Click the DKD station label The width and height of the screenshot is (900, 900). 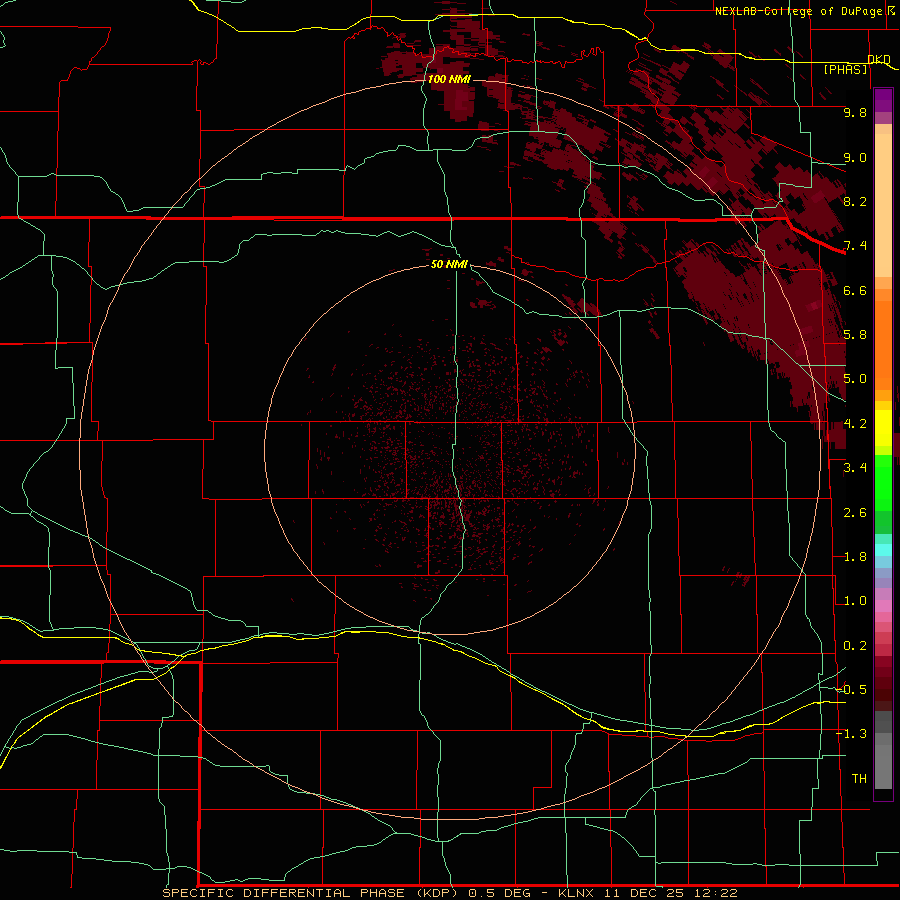(x=879, y=59)
